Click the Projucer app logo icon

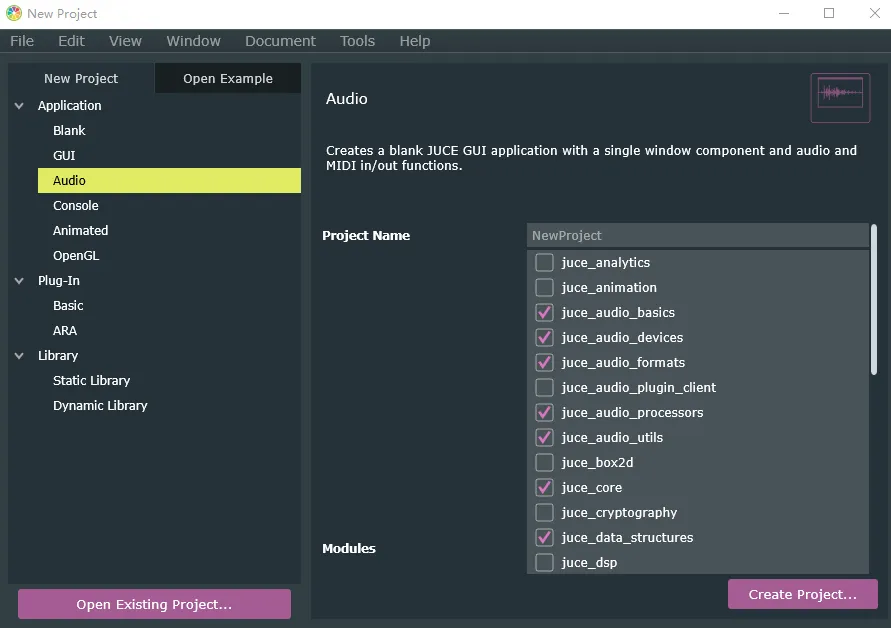pyautogui.click(x=14, y=14)
